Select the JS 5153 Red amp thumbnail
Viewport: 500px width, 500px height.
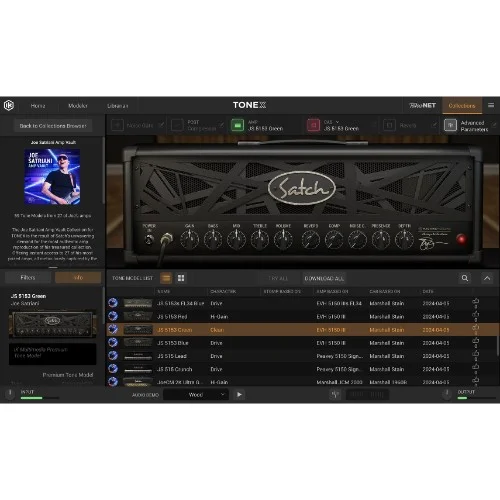coord(138,316)
